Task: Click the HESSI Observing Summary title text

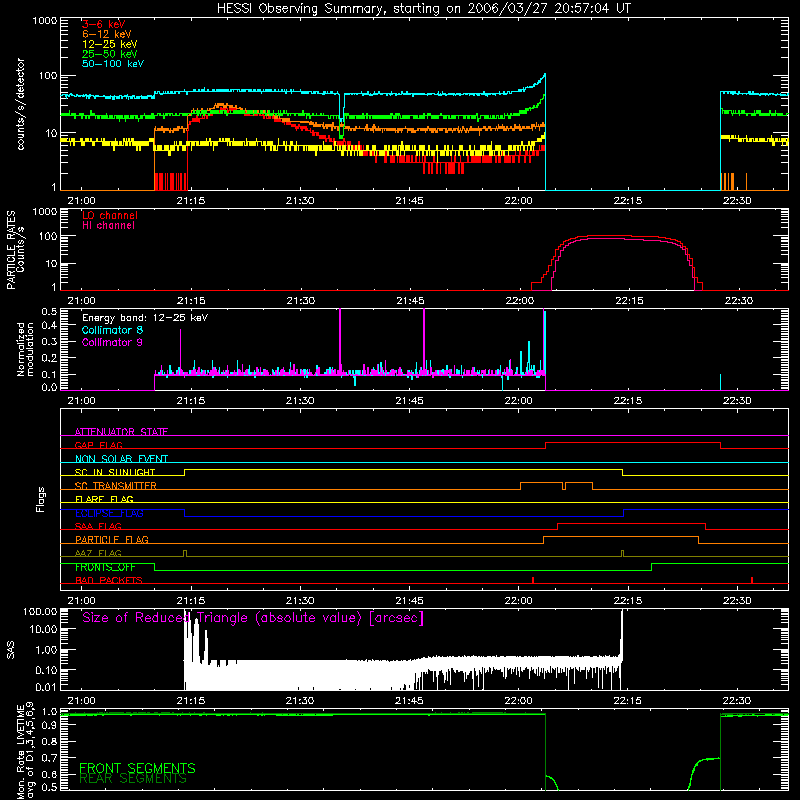Action: (423, 8)
